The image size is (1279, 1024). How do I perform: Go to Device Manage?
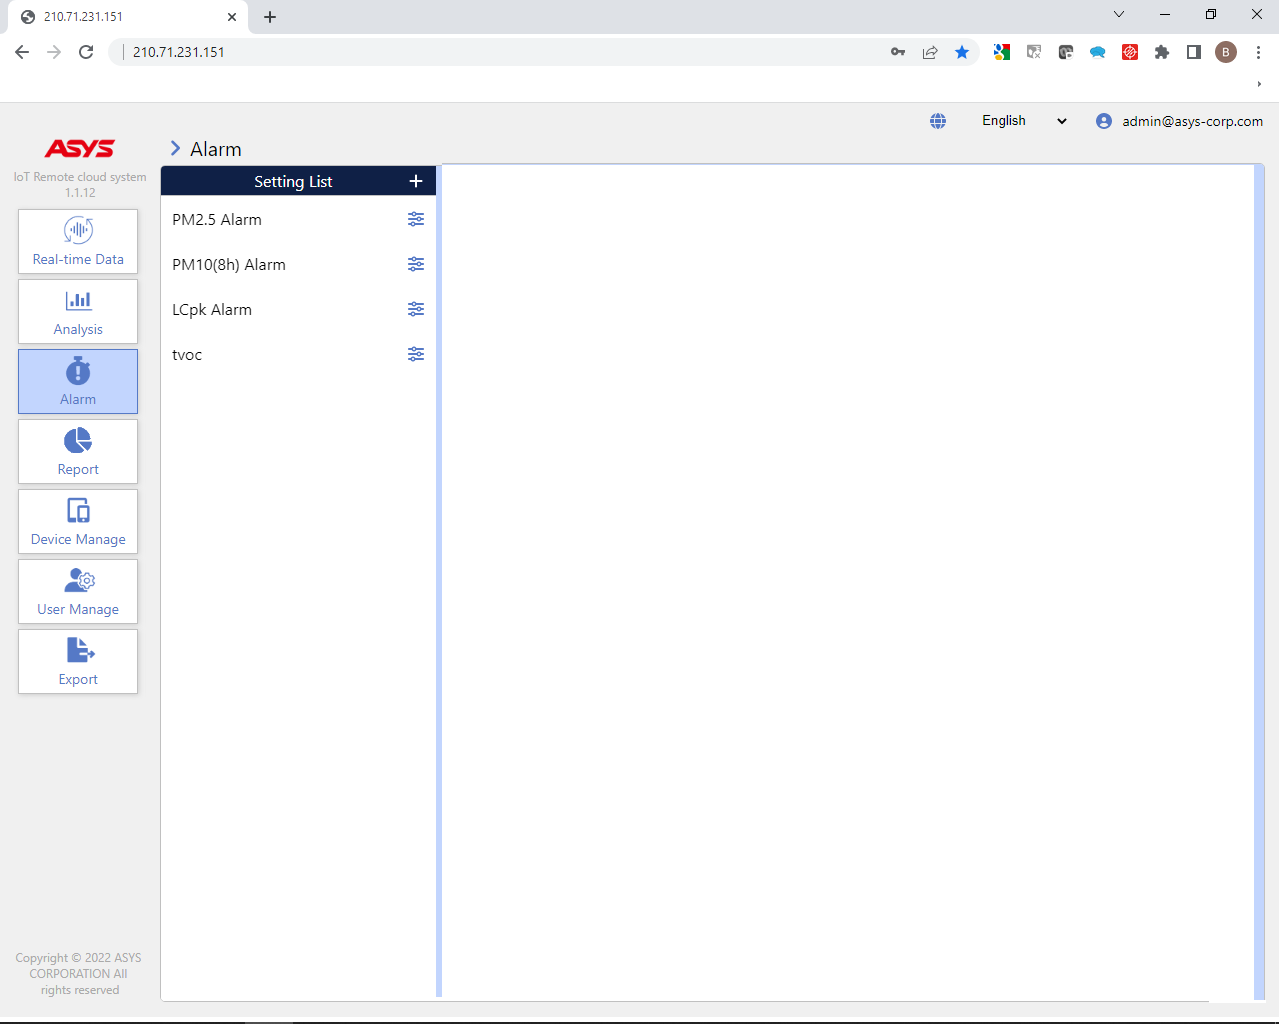(x=78, y=521)
